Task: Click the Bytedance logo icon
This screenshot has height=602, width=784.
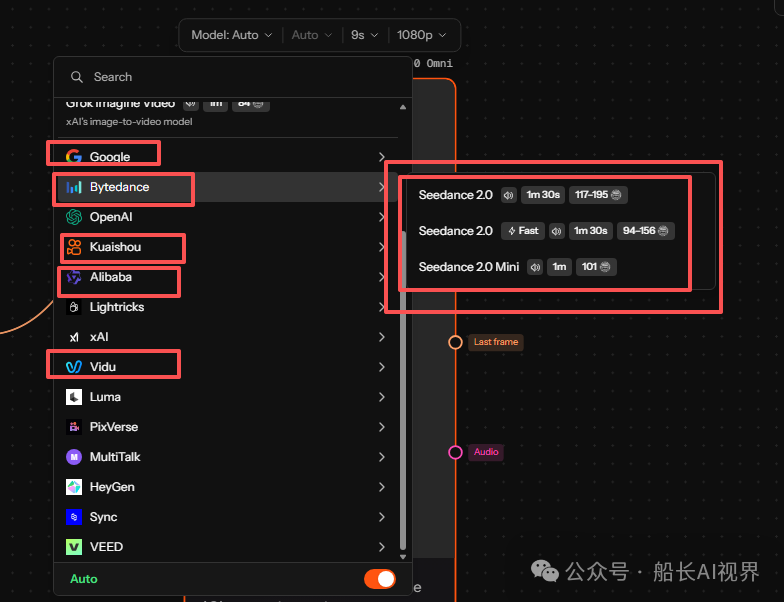Action: pos(74,187)
